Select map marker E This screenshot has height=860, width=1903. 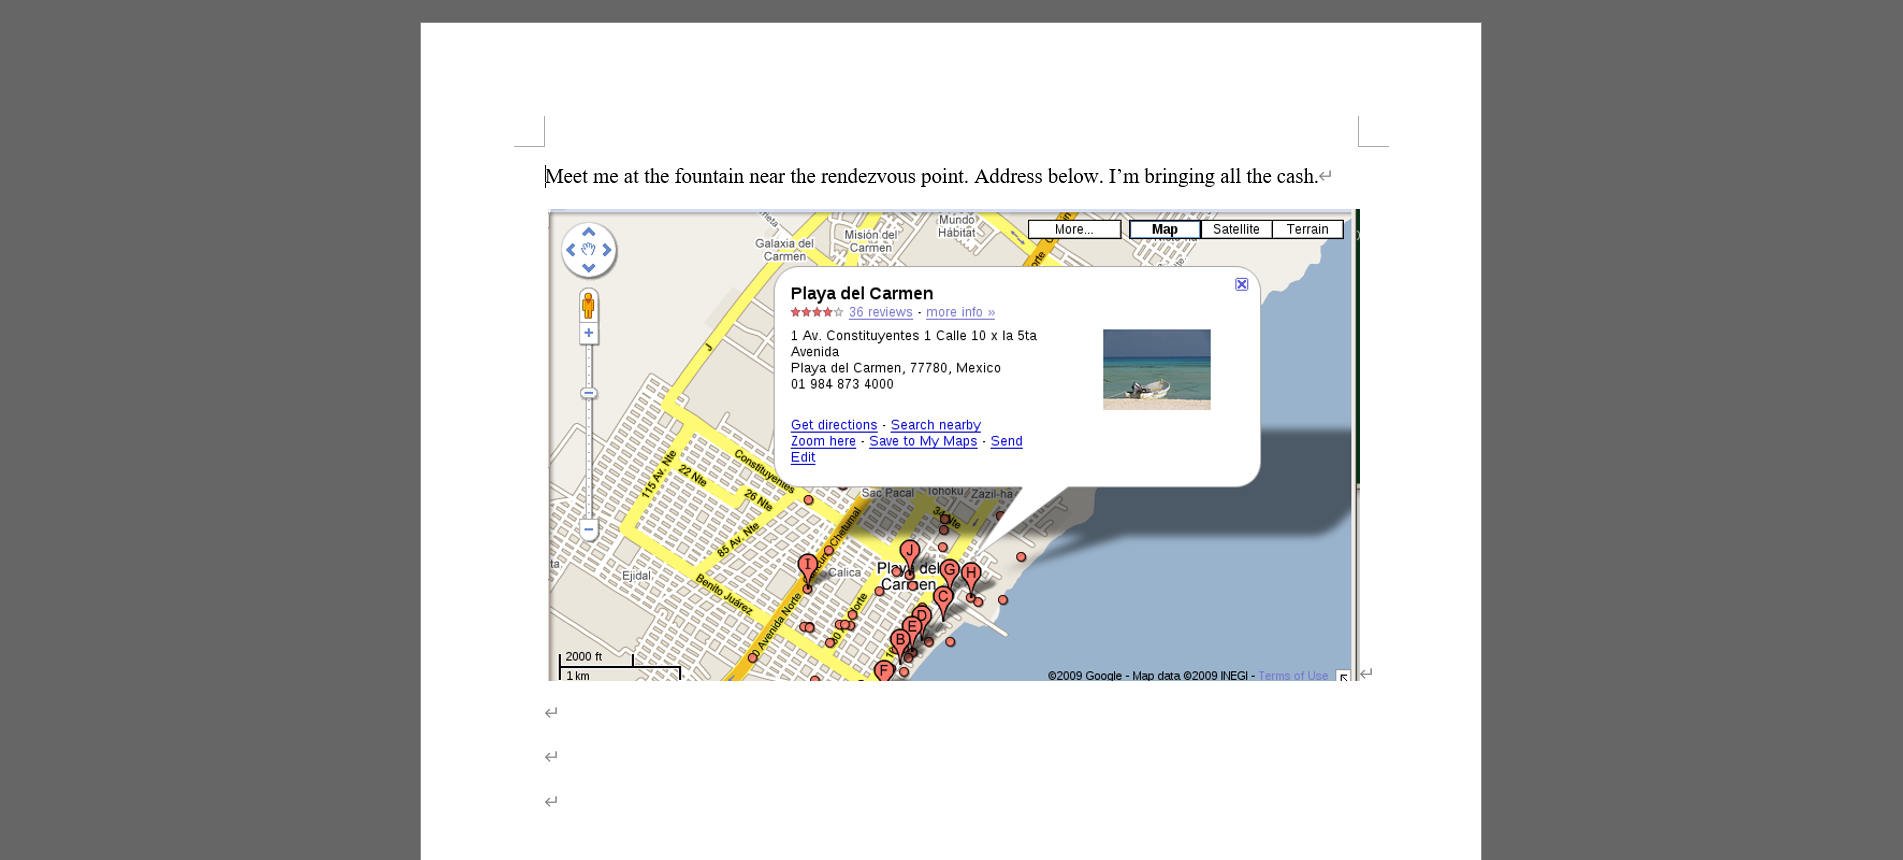(911, 627)
